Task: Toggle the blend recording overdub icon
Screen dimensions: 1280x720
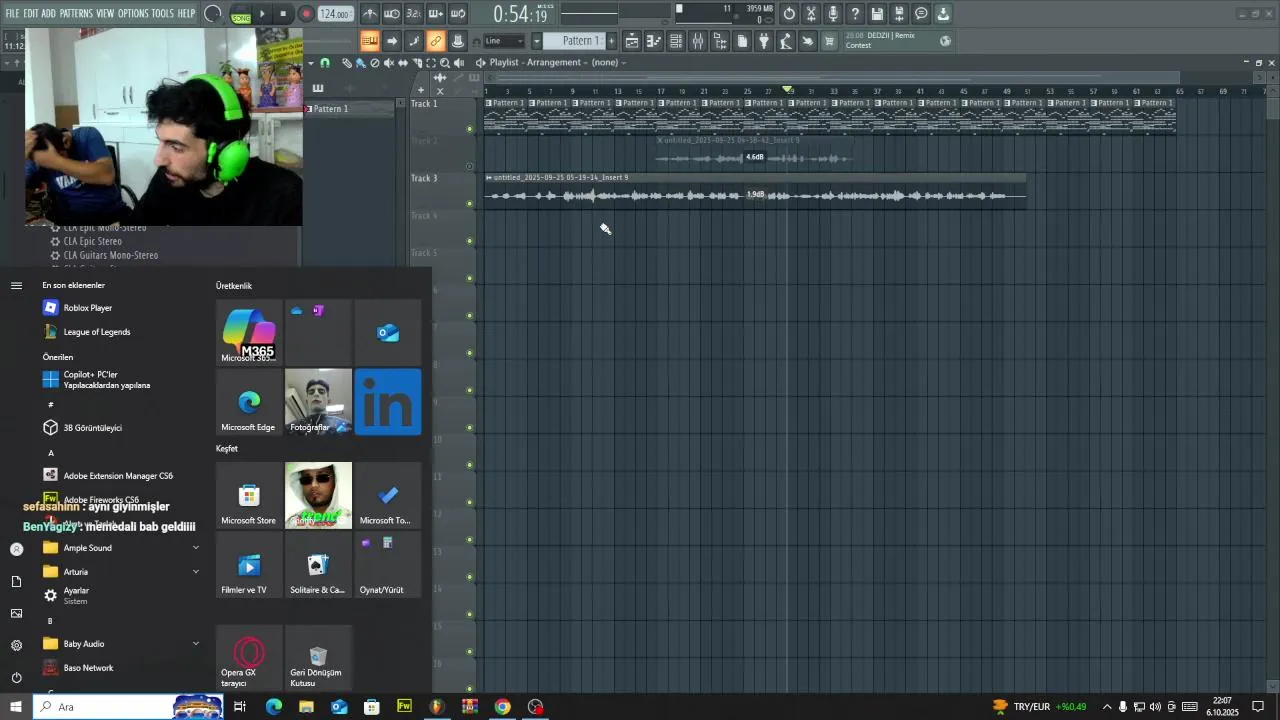Action: coord(436,14)
